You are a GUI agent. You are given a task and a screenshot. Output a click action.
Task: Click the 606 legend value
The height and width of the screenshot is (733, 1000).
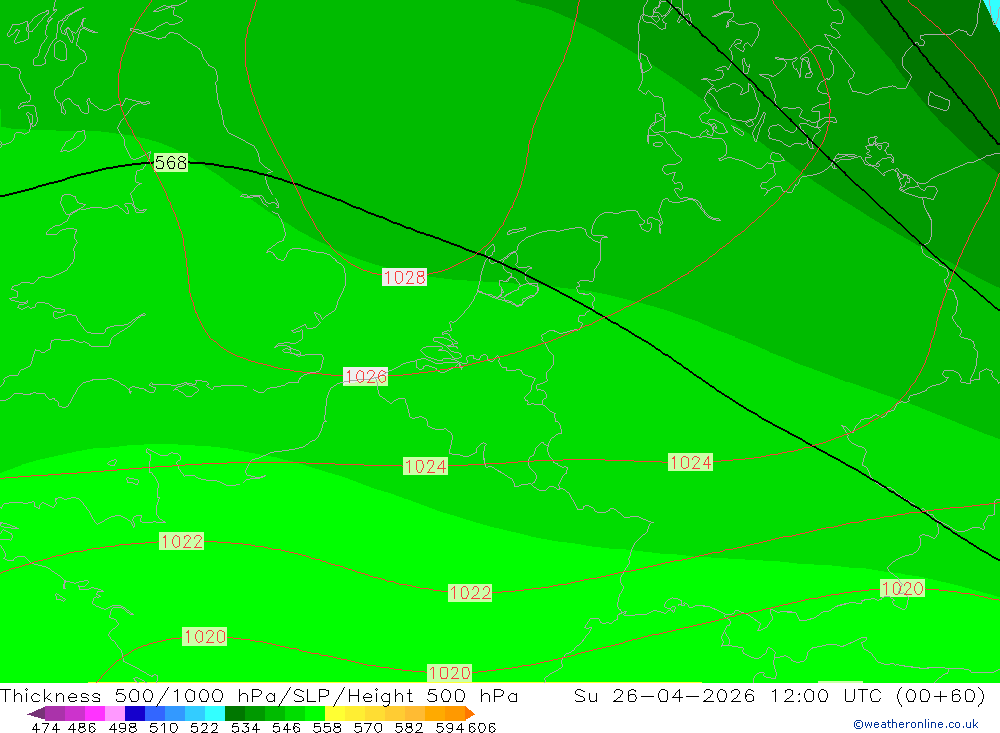(x=482, y=727)
